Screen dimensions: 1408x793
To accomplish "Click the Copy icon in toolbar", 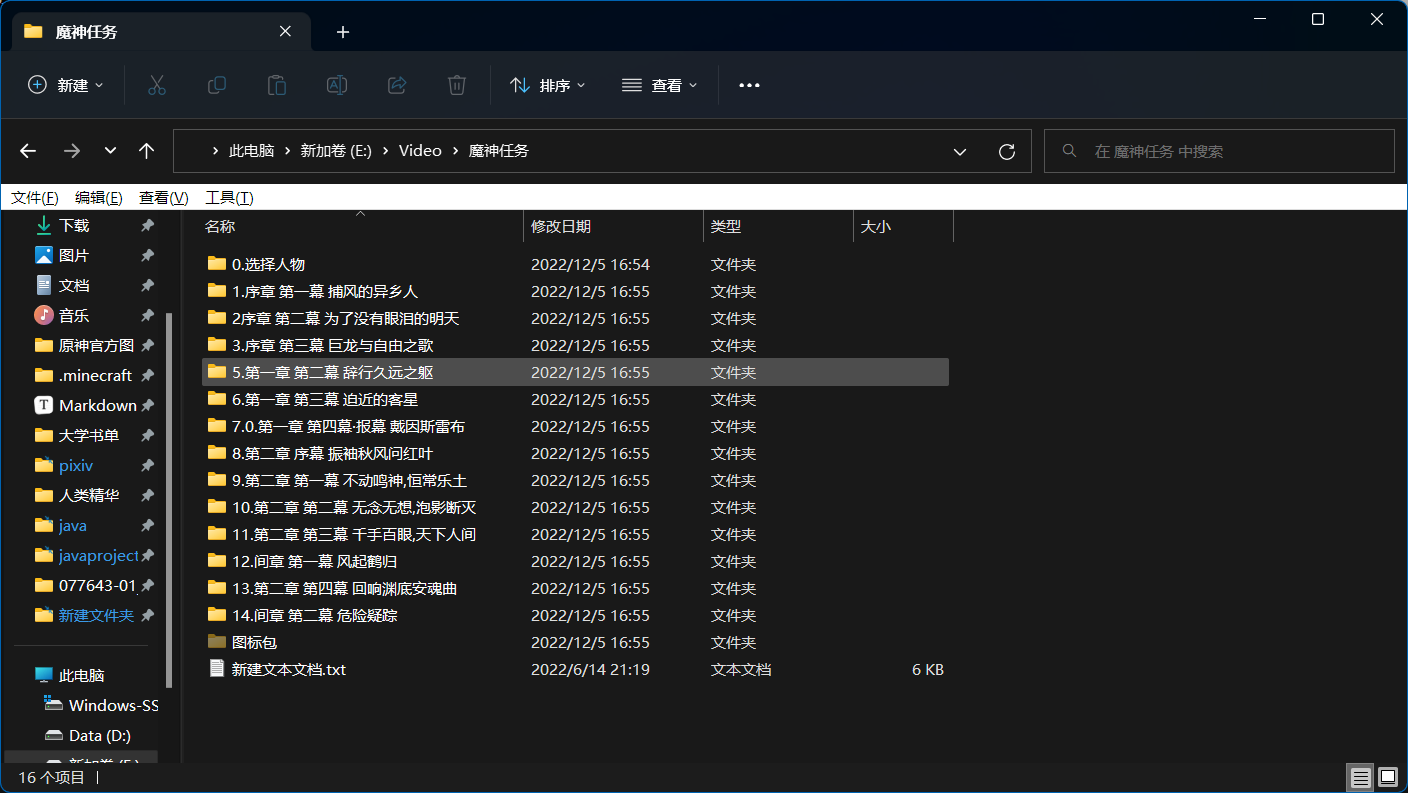I will point(217,85).
